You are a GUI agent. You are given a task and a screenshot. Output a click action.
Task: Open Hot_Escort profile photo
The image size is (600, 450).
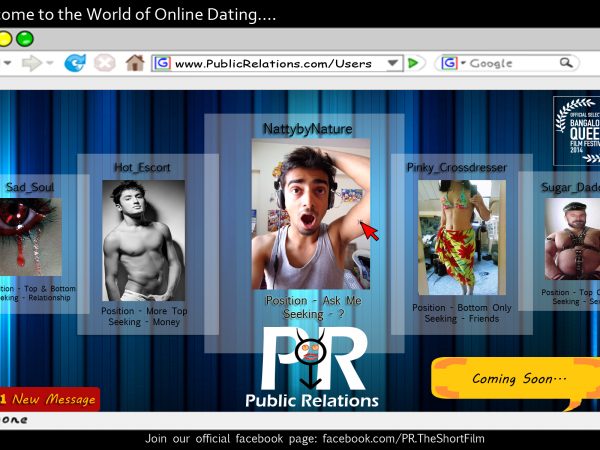(x=143, y=240)
